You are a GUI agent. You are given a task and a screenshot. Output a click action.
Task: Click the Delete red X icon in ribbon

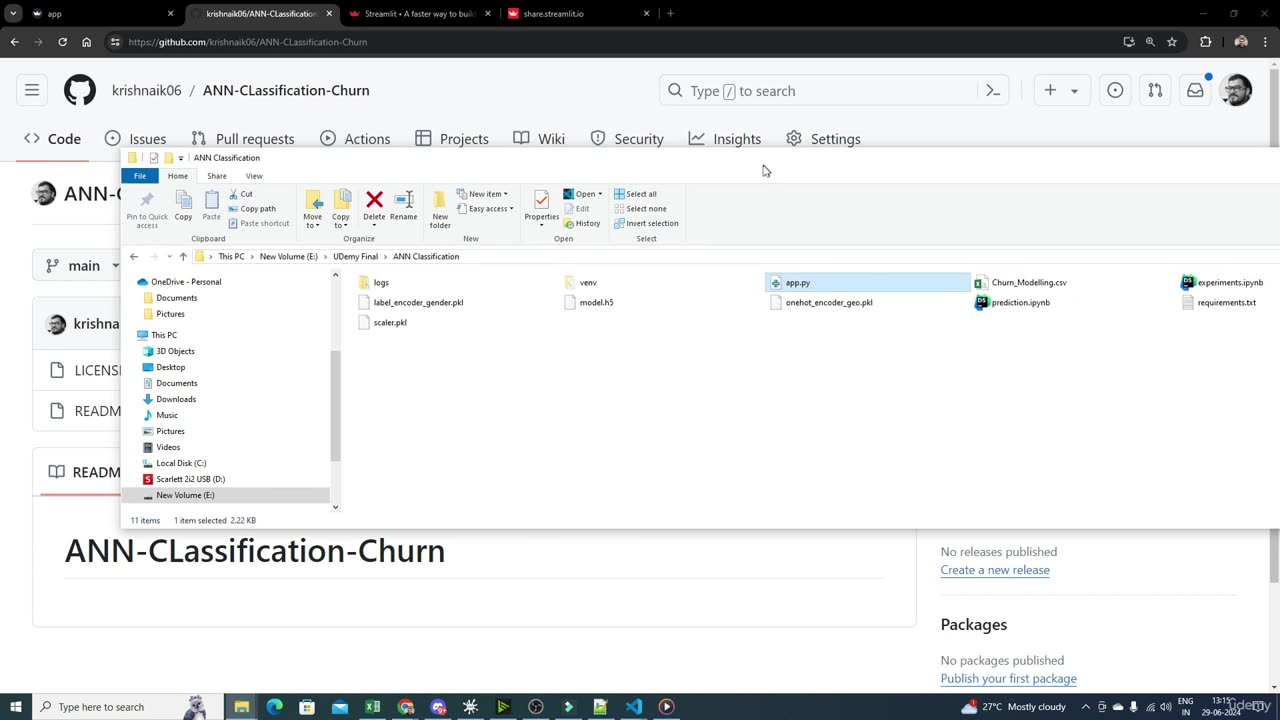pos(374,200)
